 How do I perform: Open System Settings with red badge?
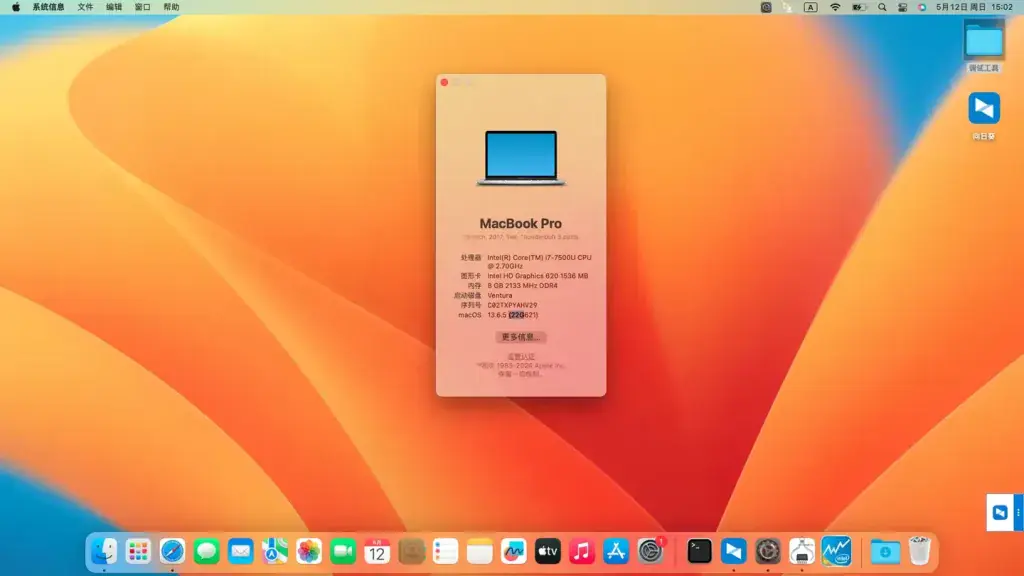[x=650, y=551]
